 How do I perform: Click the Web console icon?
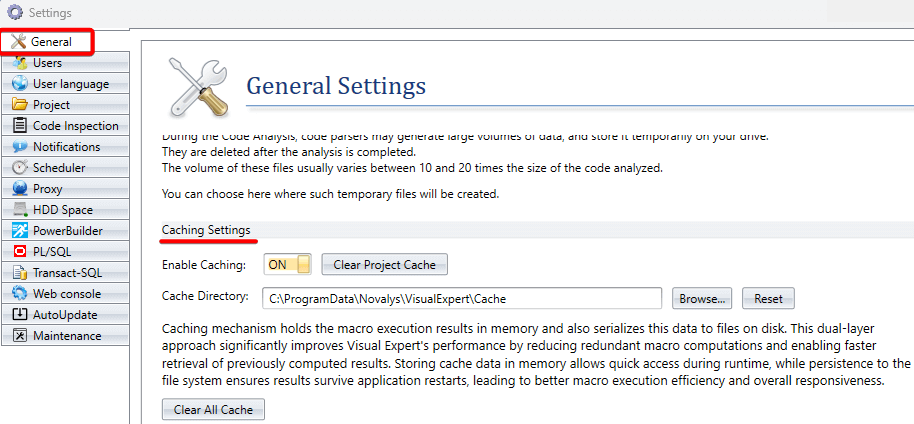20,293
